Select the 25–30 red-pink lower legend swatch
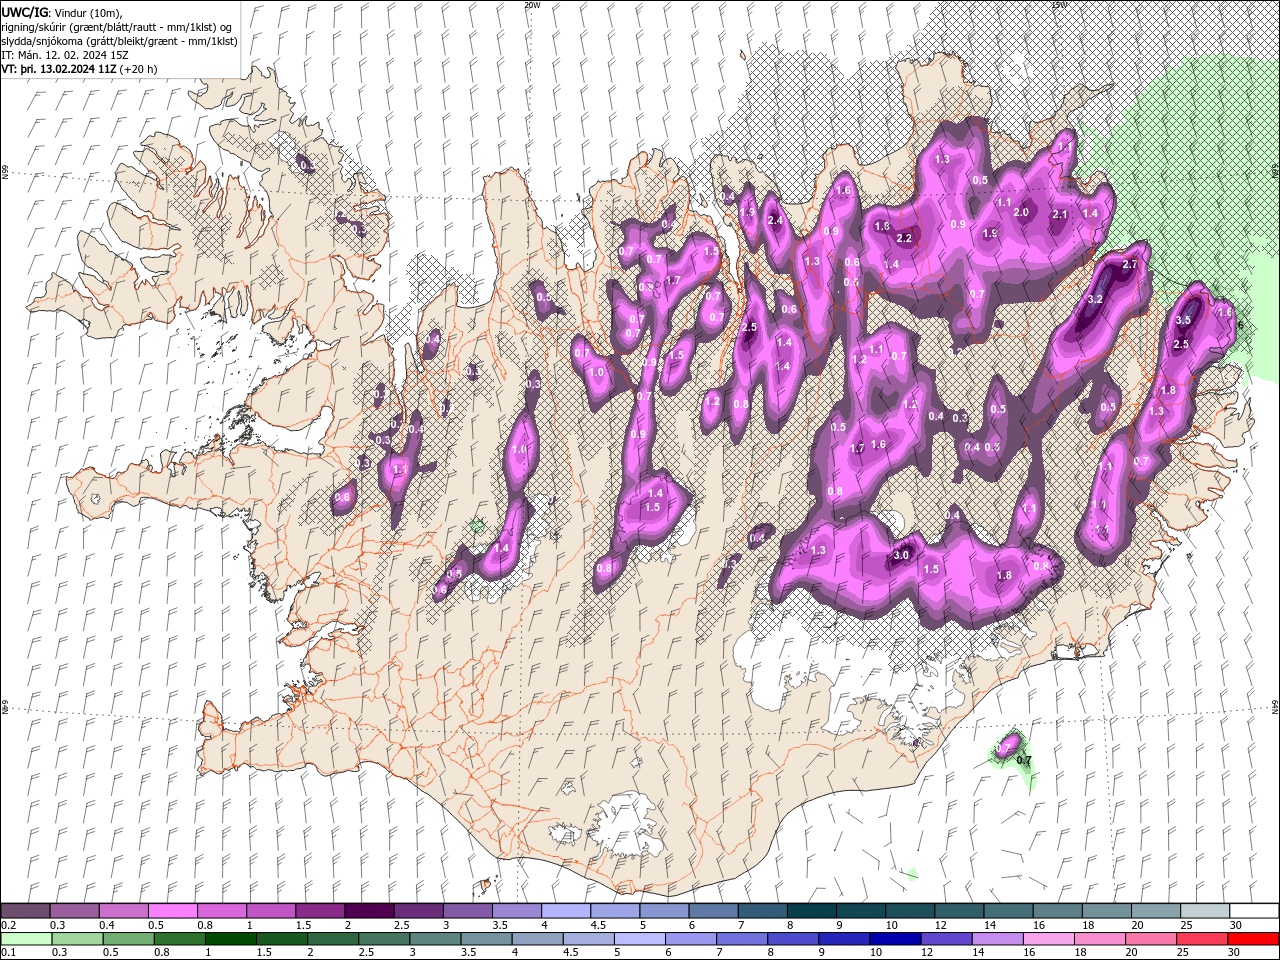The height and width of the screenshot is (960, 1280). tap(1202, 939)
